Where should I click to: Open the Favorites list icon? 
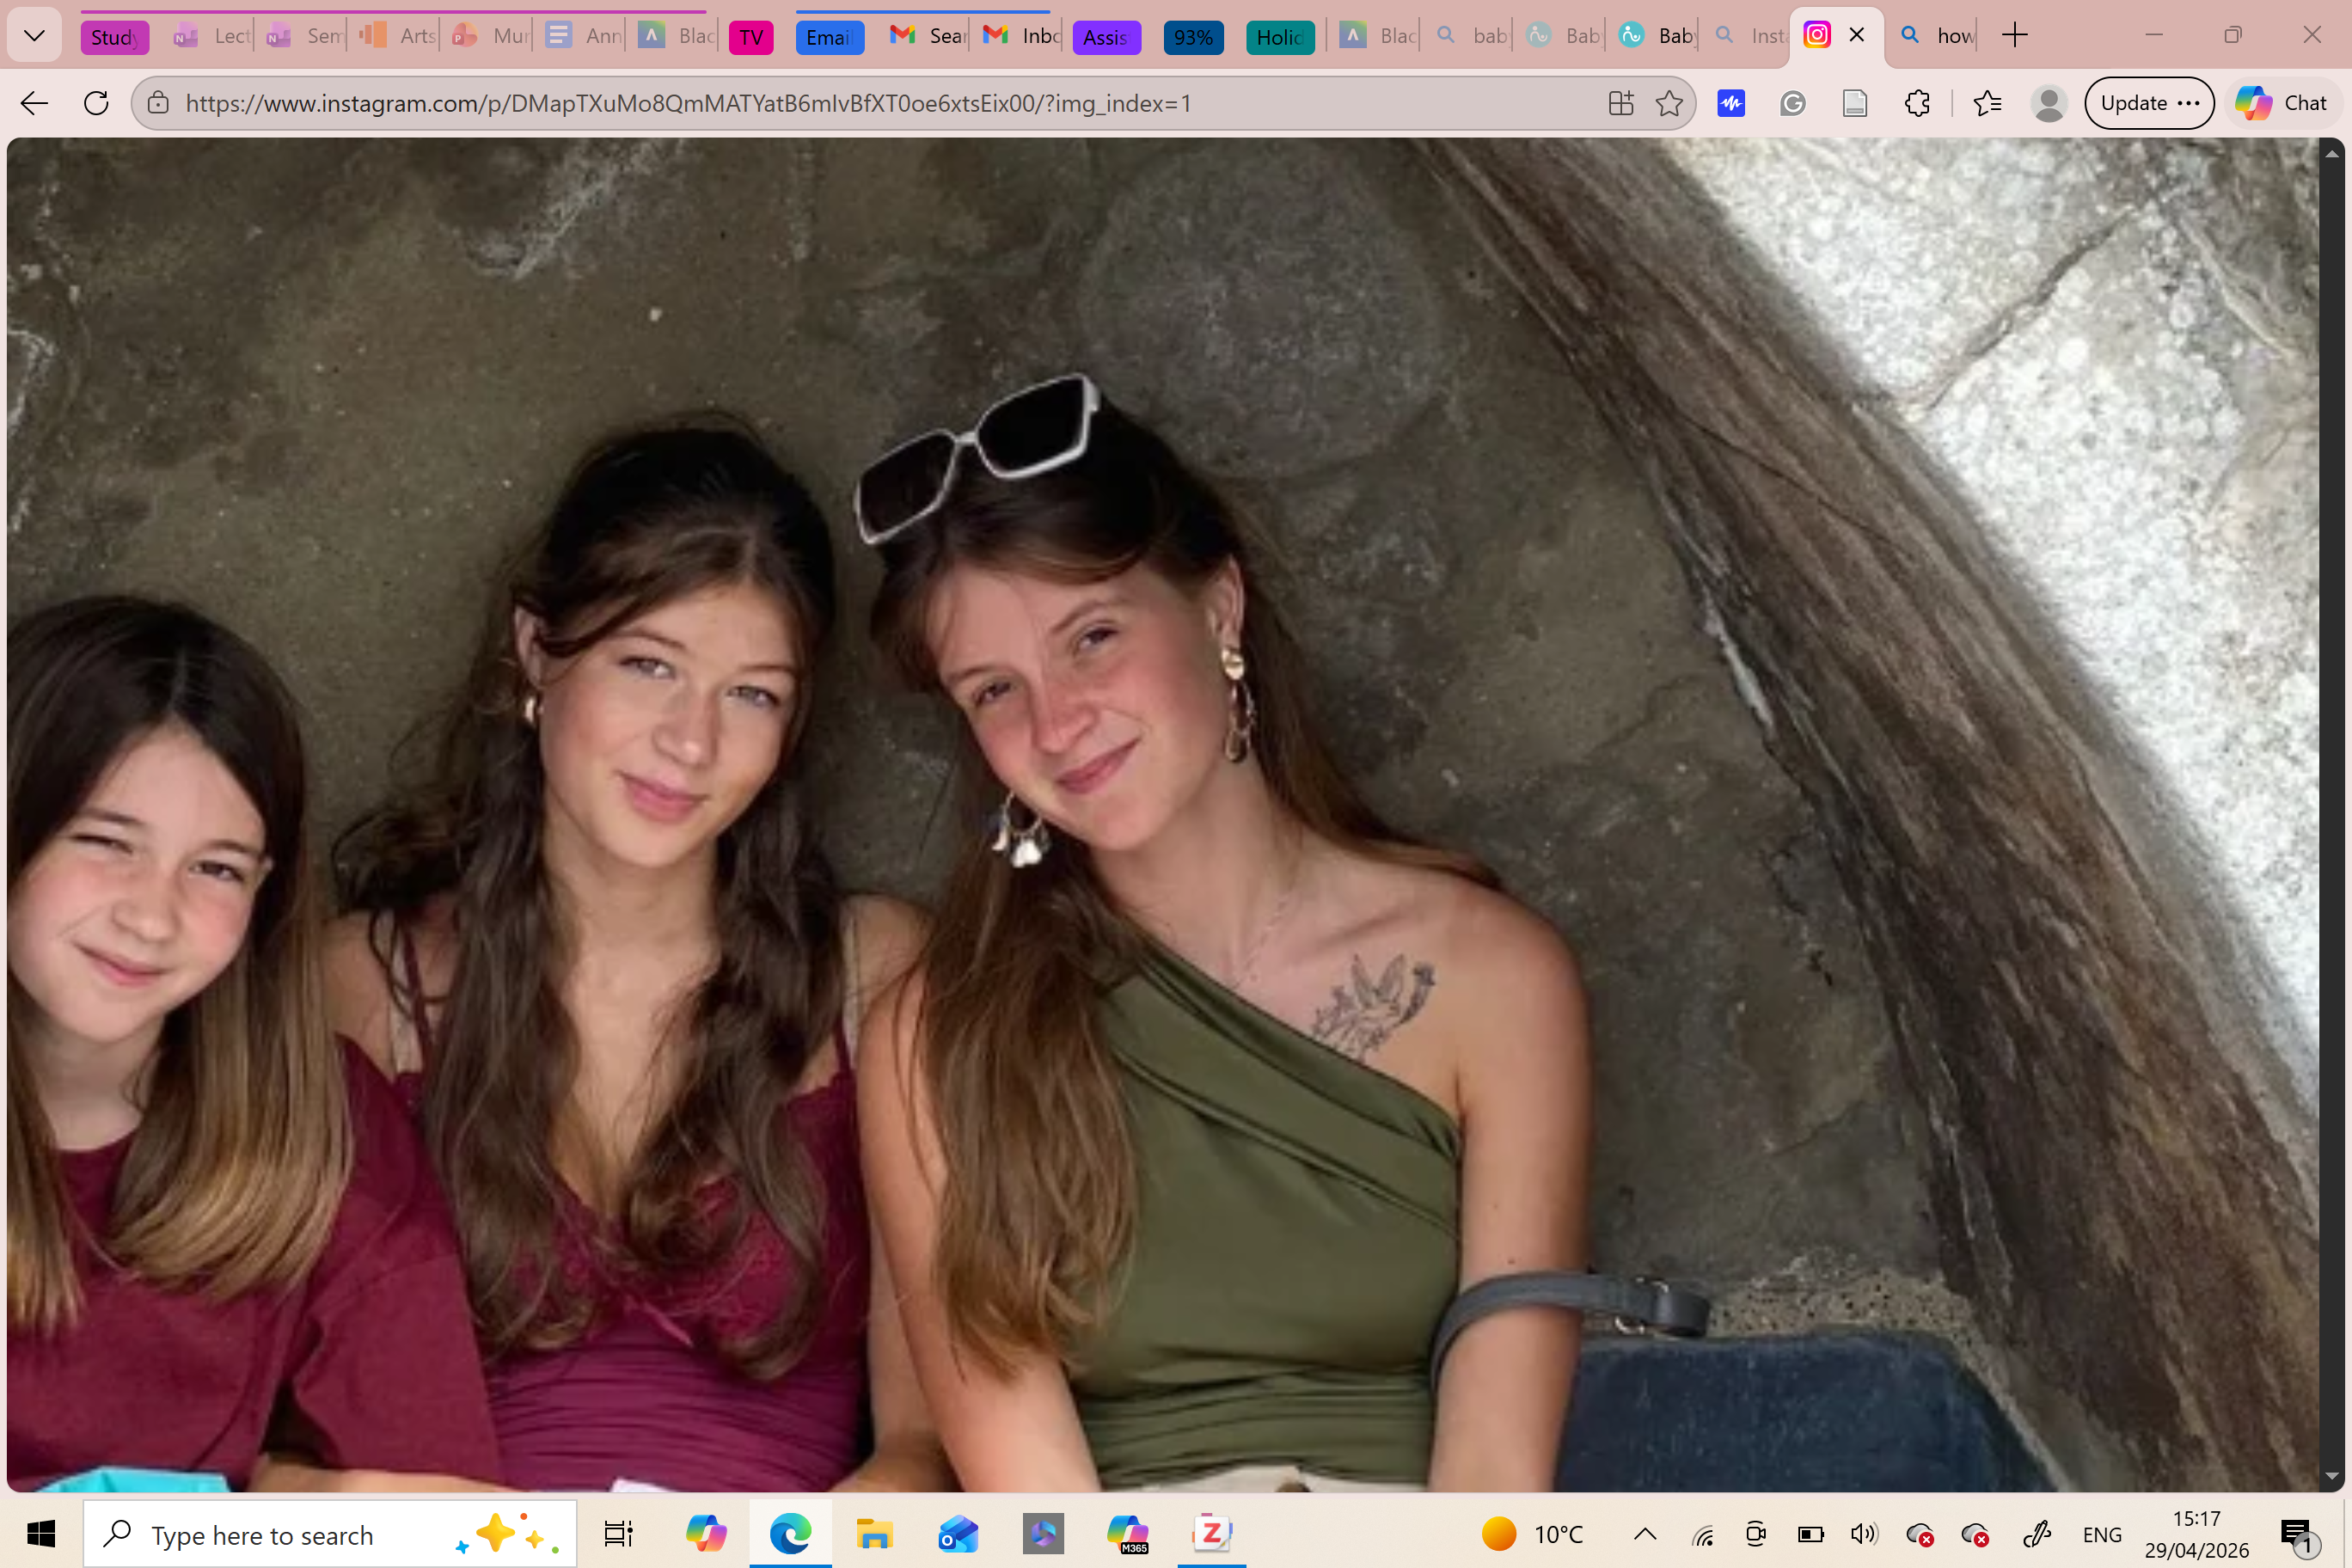(1987, 103)
